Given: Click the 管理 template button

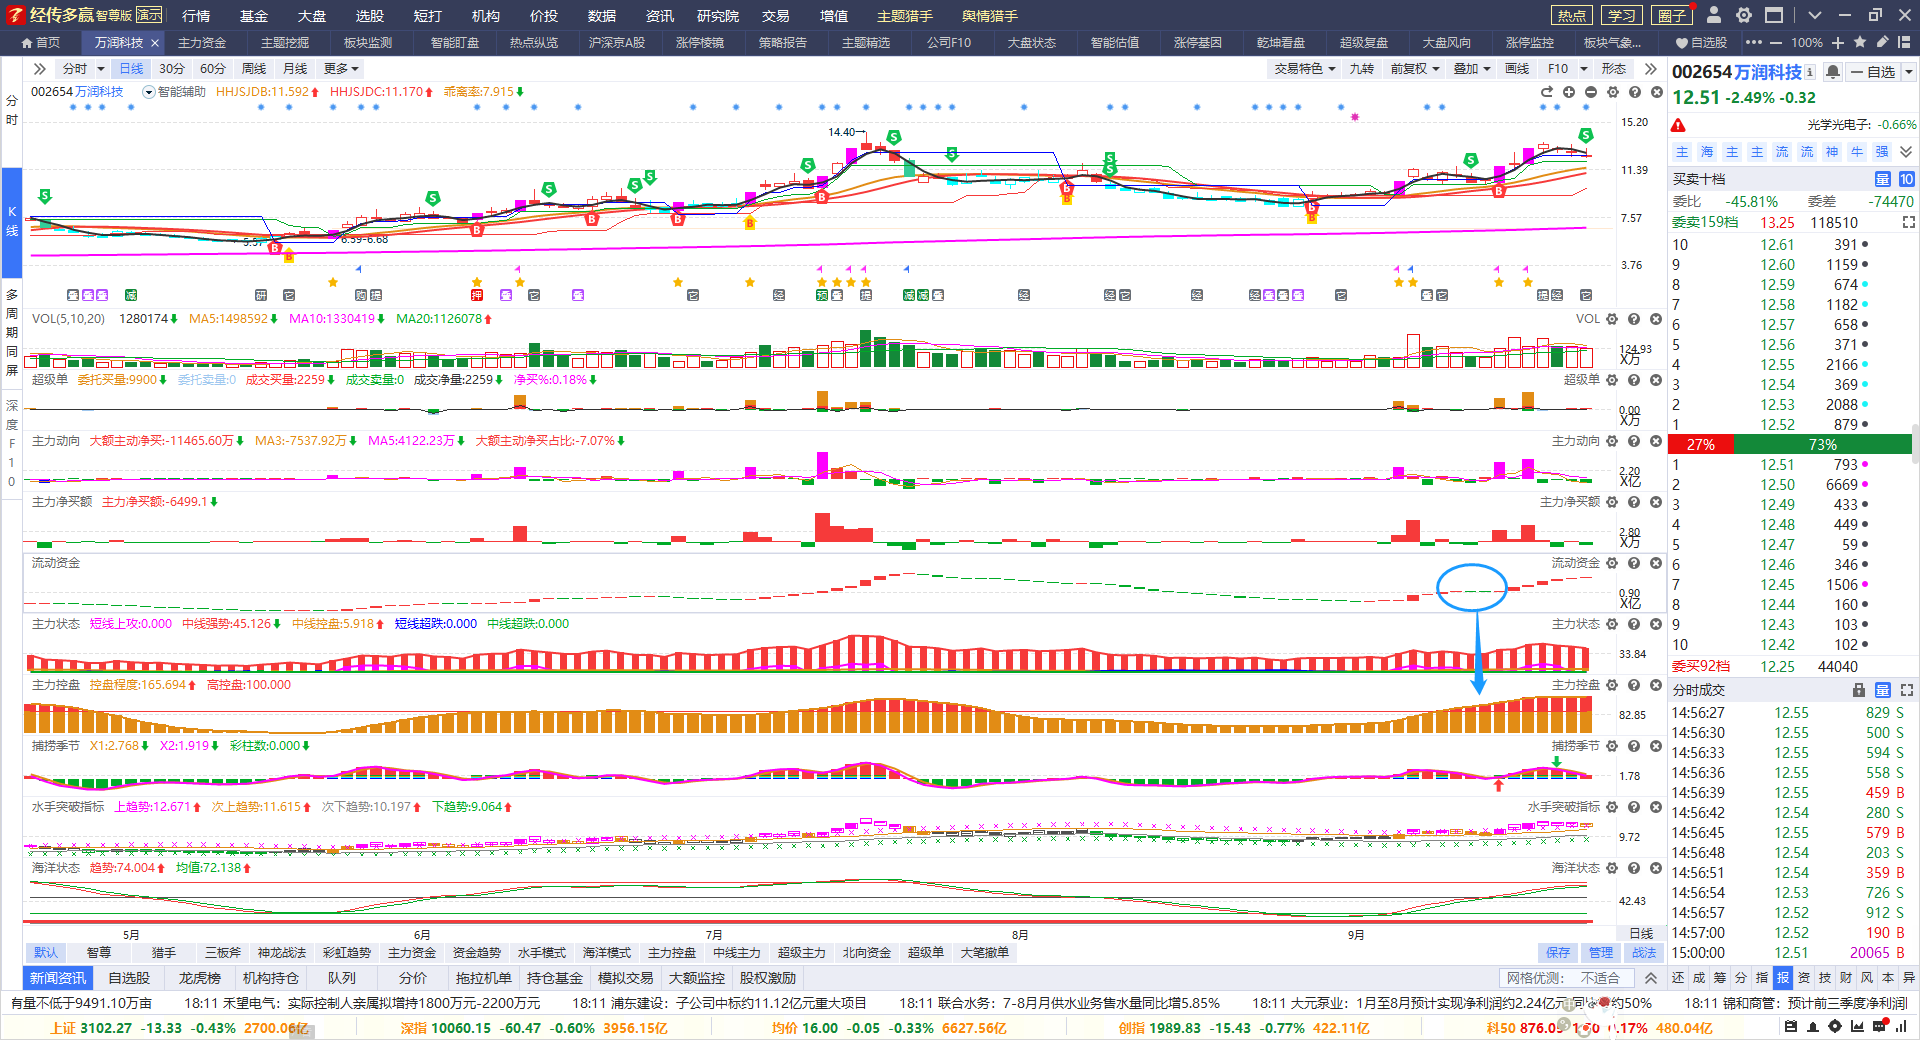Looking at the screenshot, I should coord(1601,953).
